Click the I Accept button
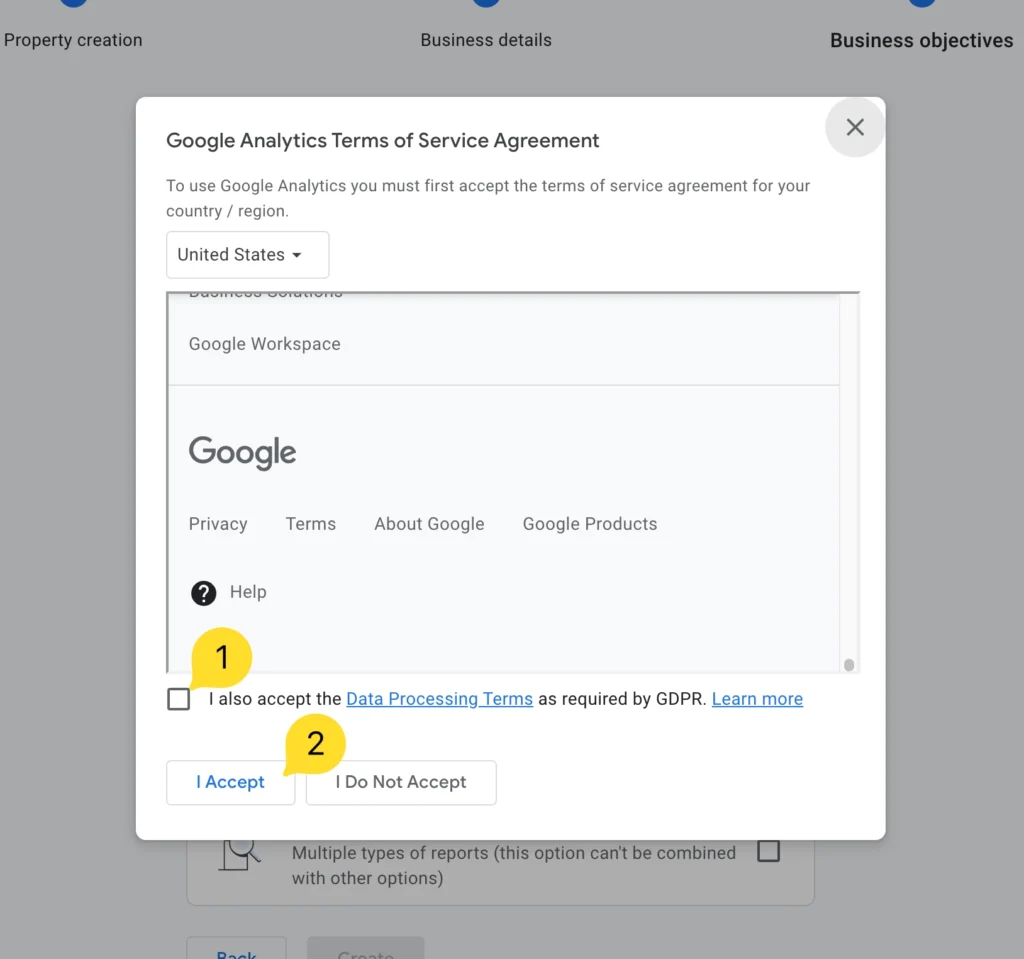 [x=231, y=782]
